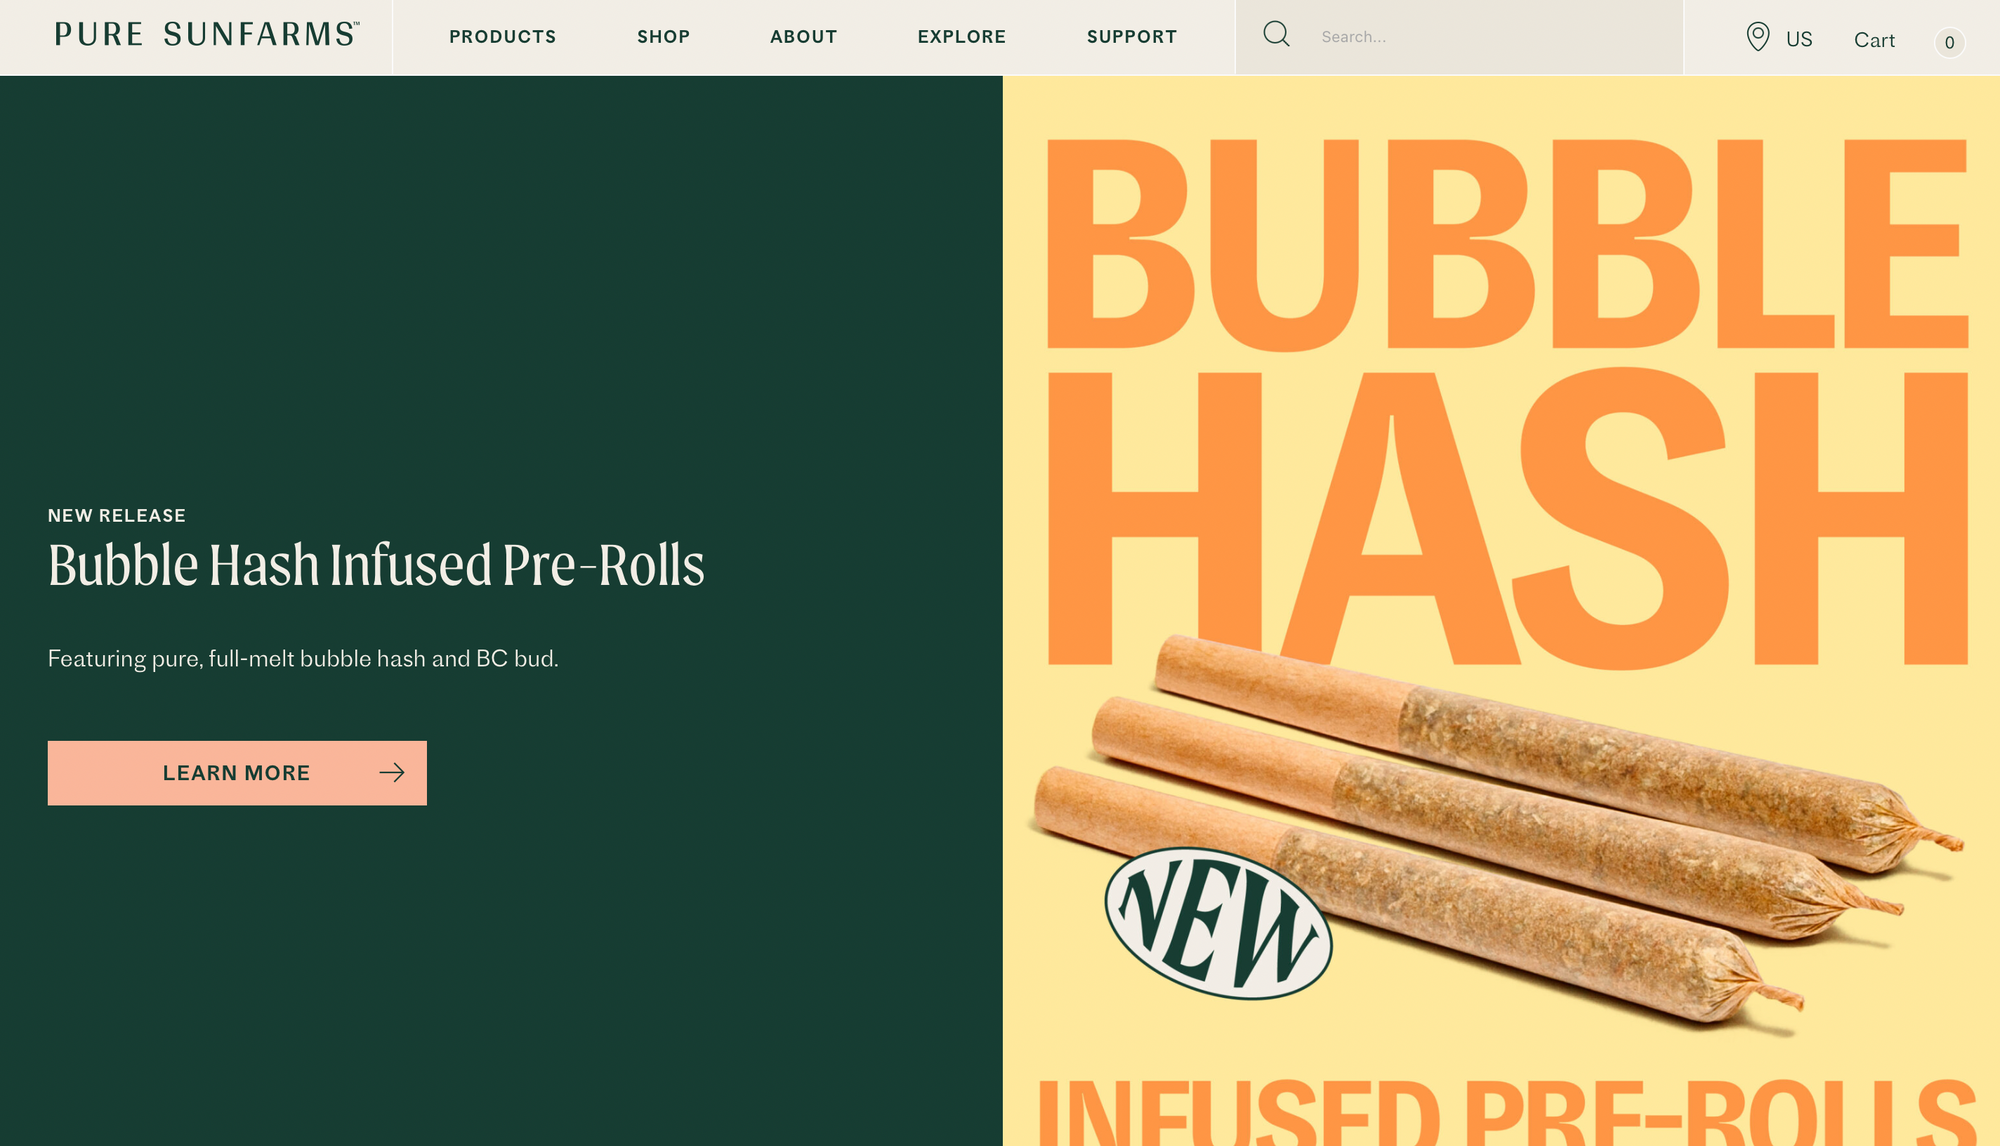Click the Infused Pre-Rolls banner text
The image size is (2000, 1146).
point(1507,1112)
